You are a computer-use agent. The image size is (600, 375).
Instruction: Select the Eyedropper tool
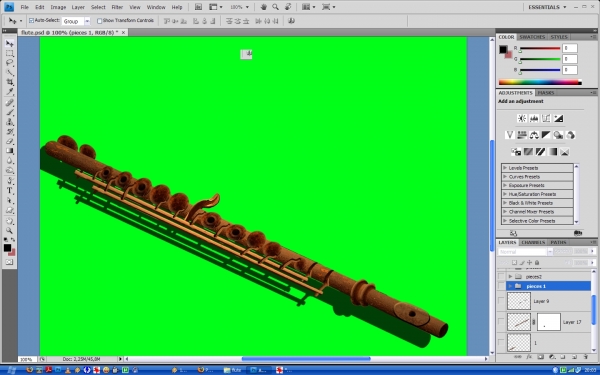pyautogui.click(x=10, y=92)
